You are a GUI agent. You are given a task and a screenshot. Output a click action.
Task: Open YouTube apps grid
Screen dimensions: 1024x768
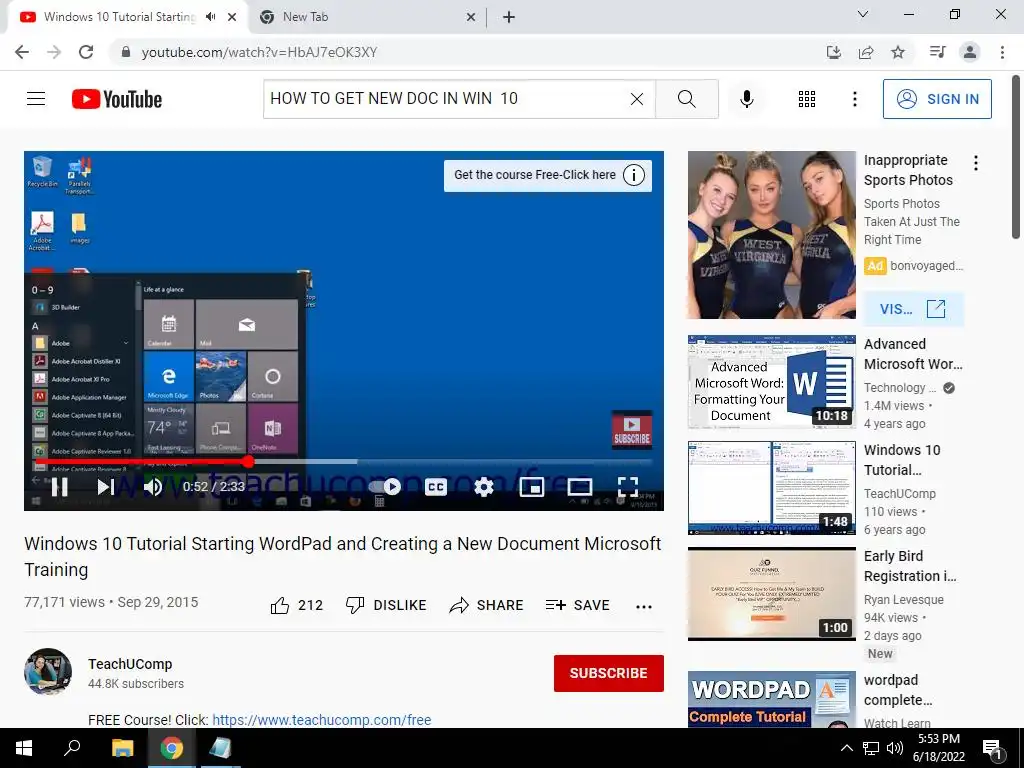[807, 99]
